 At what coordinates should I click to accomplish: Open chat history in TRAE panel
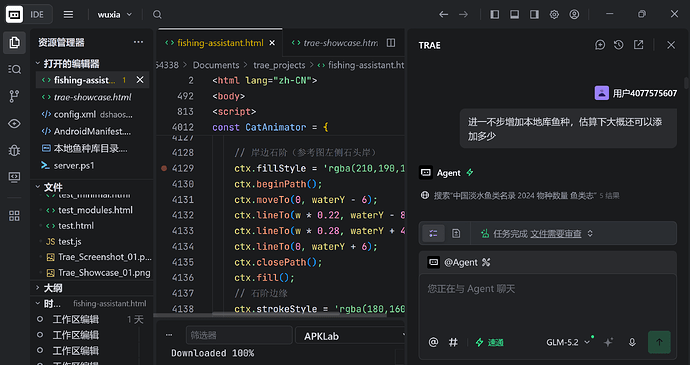[x=619, y=45]
